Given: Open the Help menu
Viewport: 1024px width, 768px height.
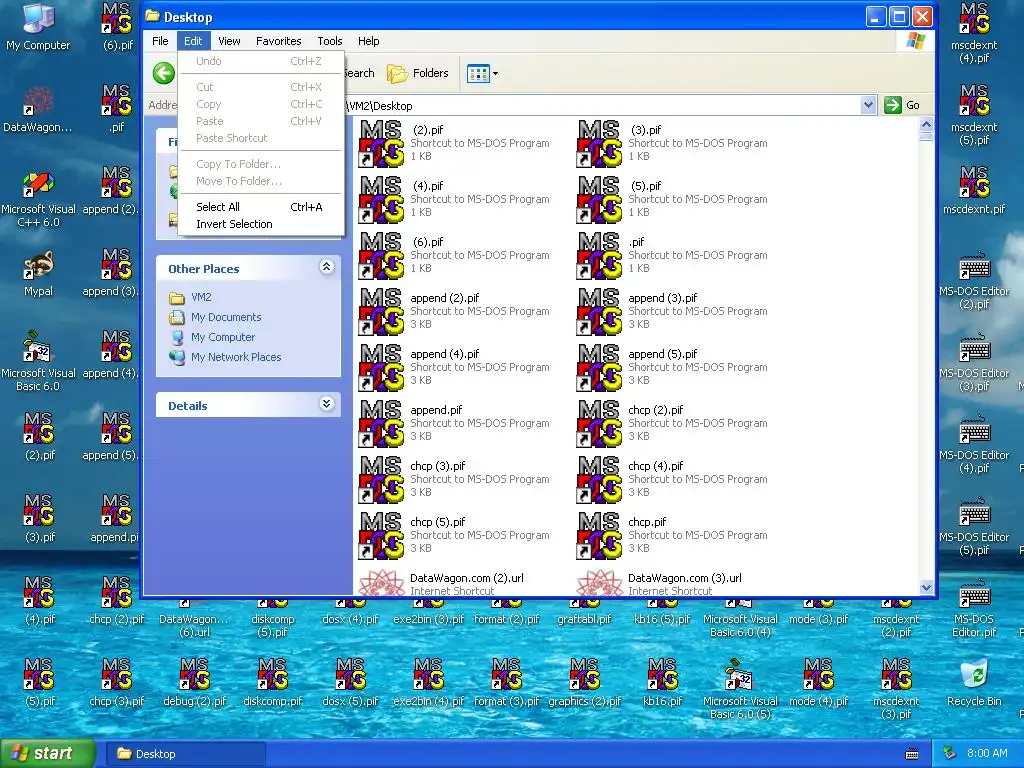Looking at the screenshot, I should 368,41.
